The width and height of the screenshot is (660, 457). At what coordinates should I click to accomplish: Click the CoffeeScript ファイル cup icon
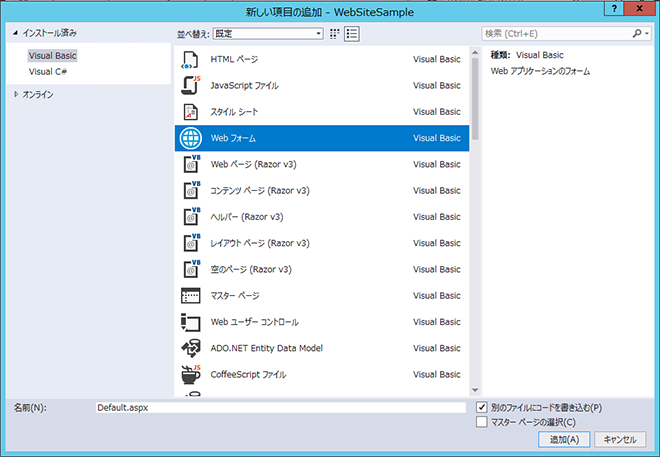191,375
